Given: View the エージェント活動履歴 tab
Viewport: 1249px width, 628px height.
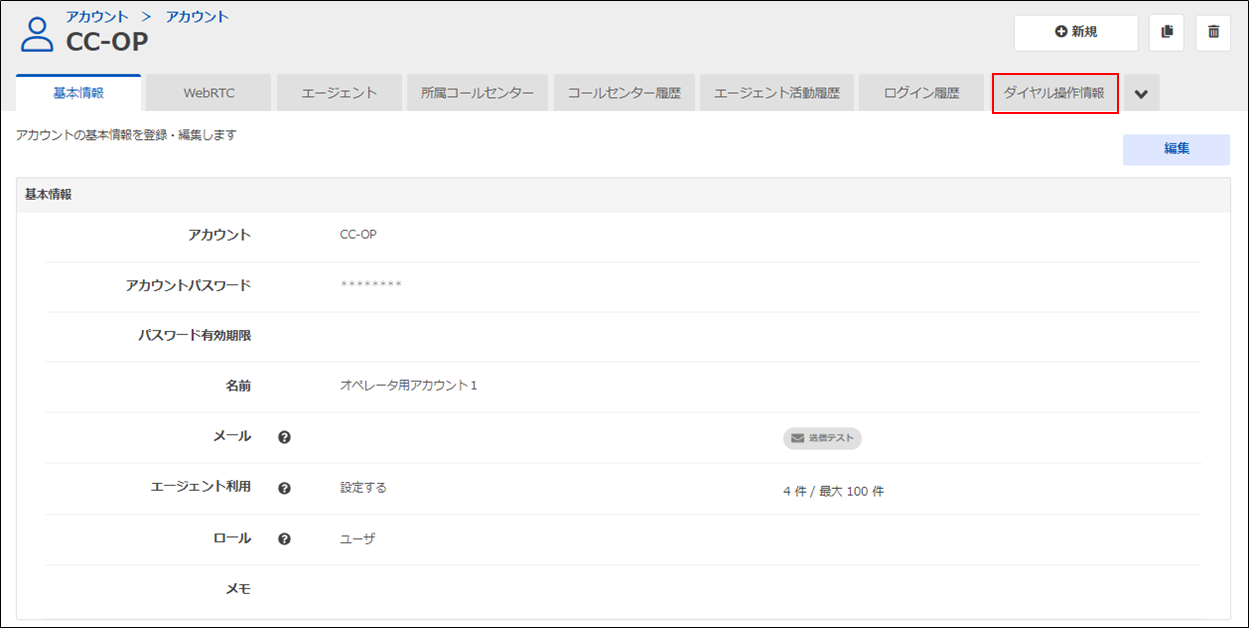Looking at the screenshot, I should [776, 93].
